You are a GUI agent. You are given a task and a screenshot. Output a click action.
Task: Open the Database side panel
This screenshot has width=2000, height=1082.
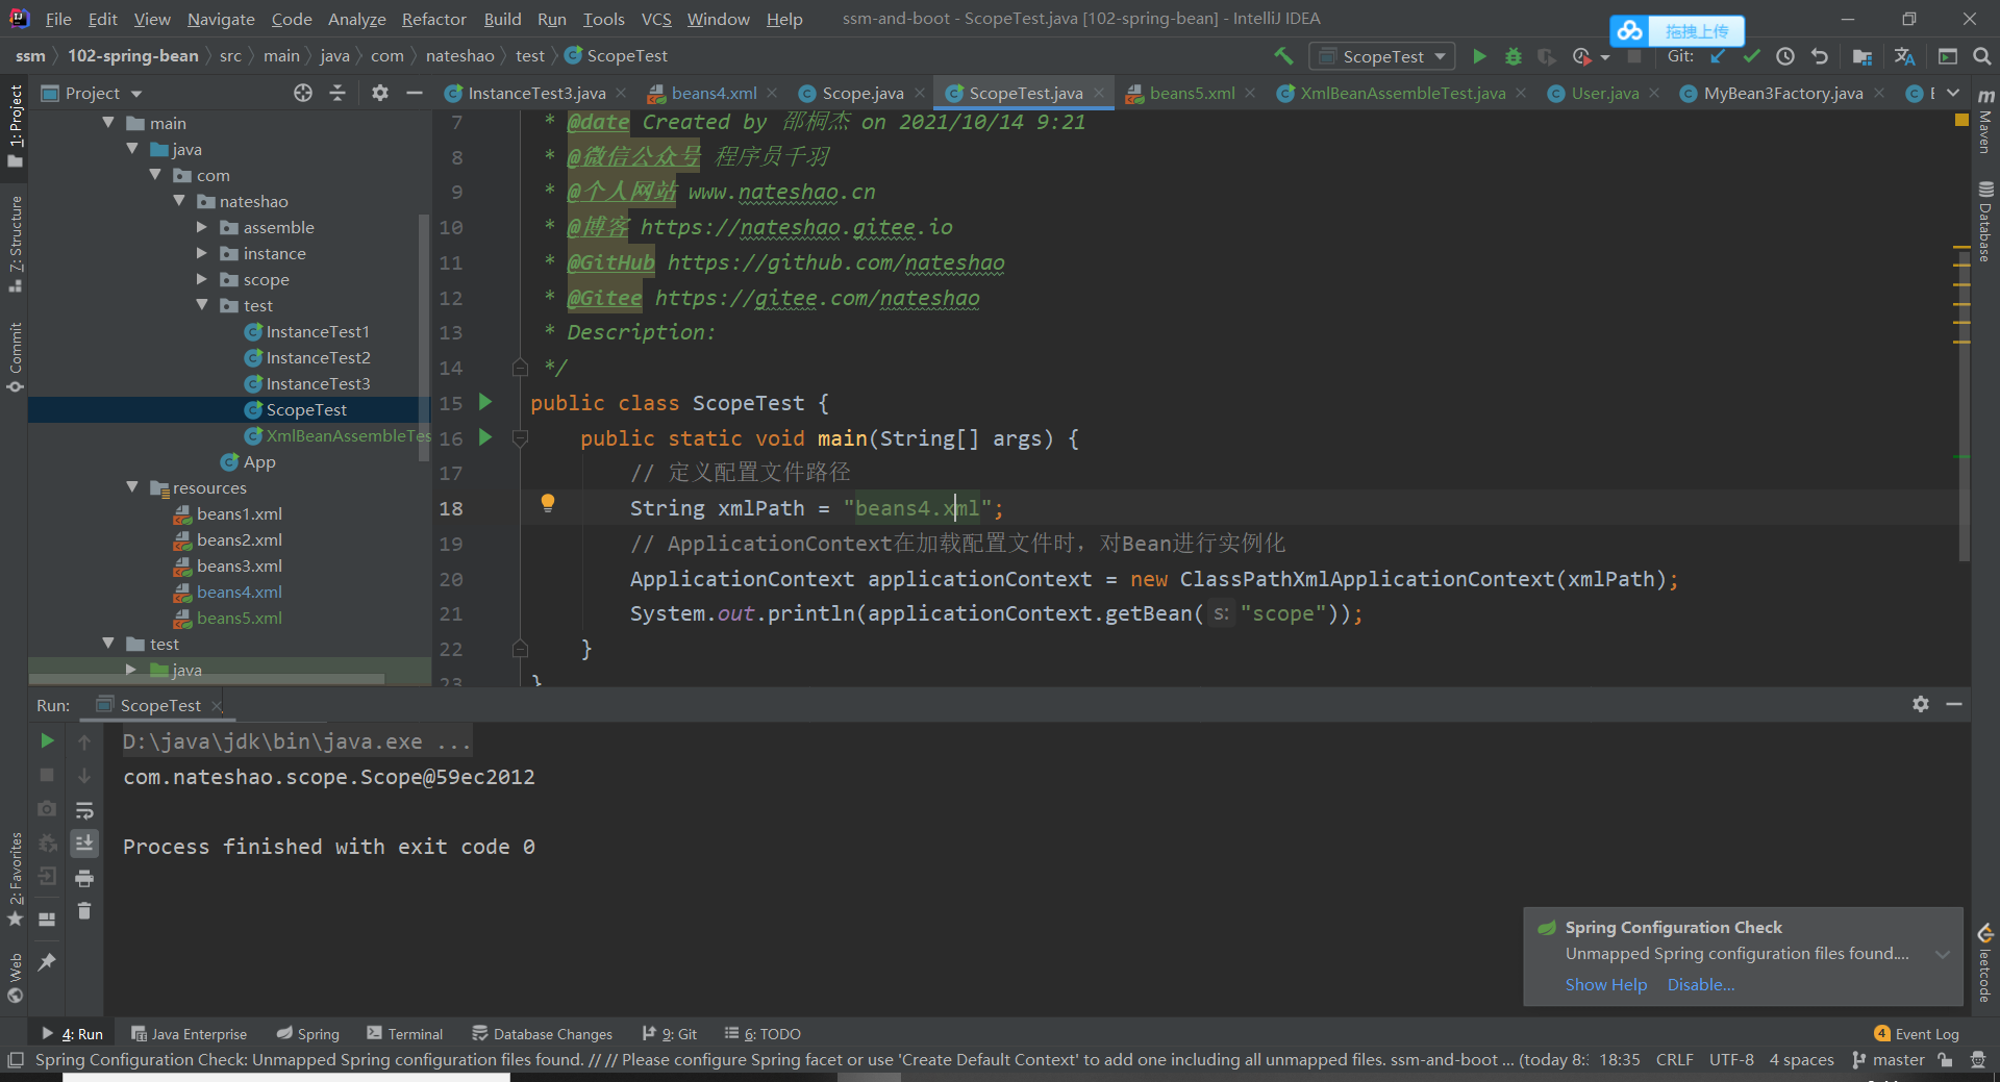pos(1986,221)
